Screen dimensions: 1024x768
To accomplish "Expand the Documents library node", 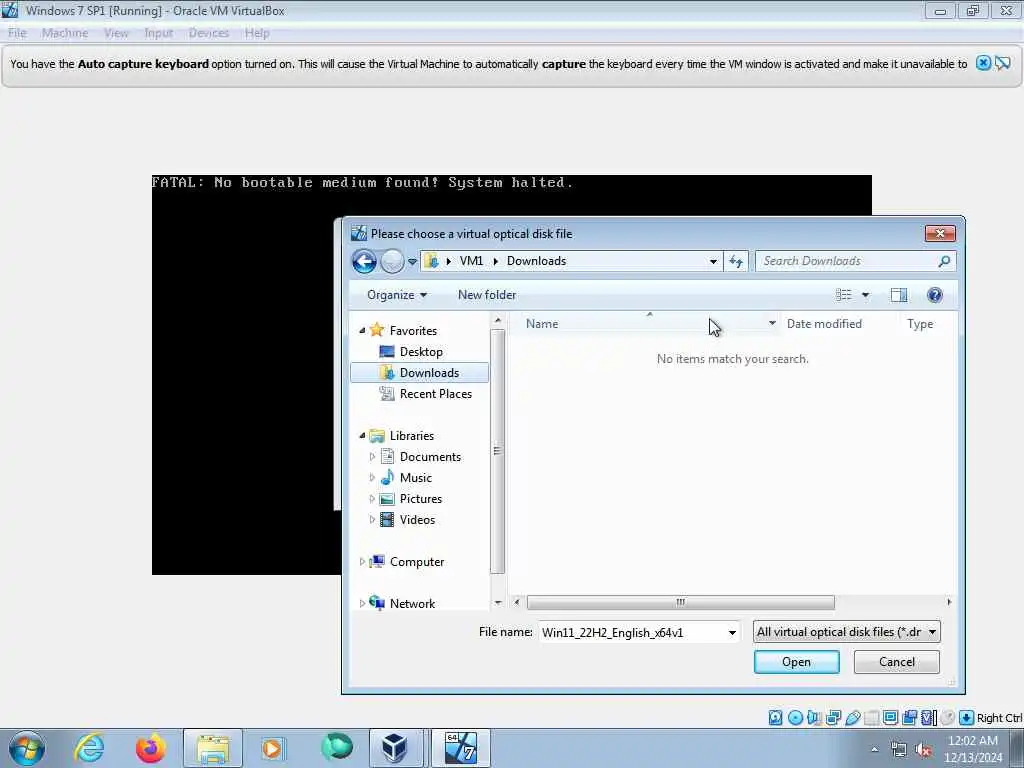I will (x=372, y=456).
